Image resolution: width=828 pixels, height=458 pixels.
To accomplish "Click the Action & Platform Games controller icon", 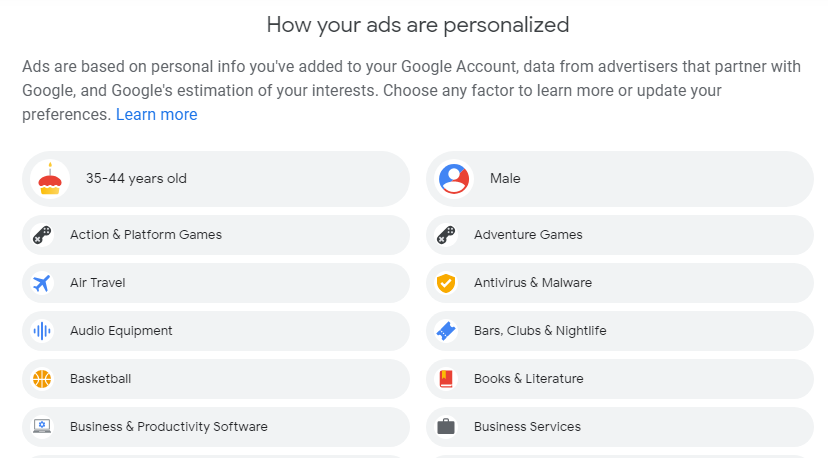I will point(42,235).
